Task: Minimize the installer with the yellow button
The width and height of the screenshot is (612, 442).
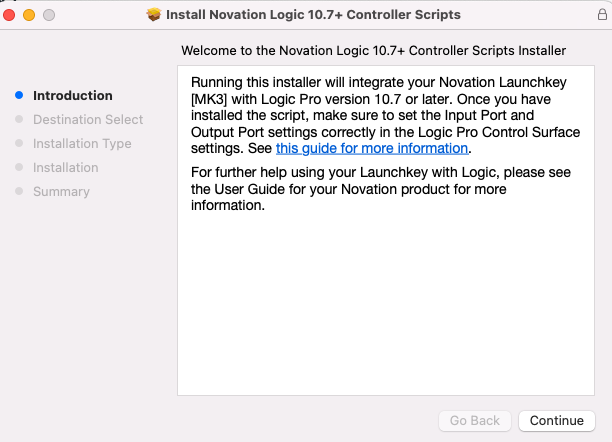Action: click(x=29, y=15)
